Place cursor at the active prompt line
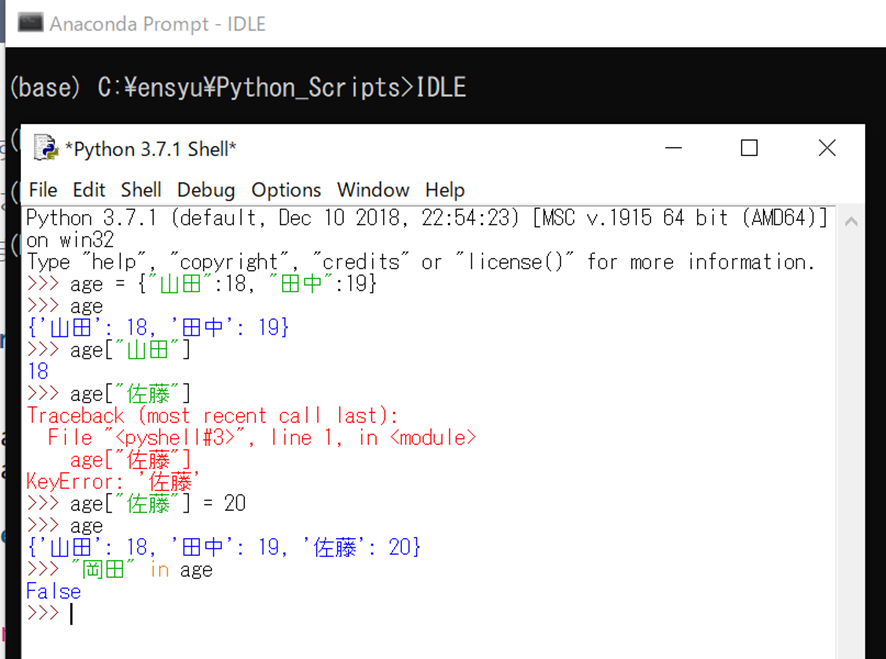The image size is (886, 659). [x=70, y=612]
